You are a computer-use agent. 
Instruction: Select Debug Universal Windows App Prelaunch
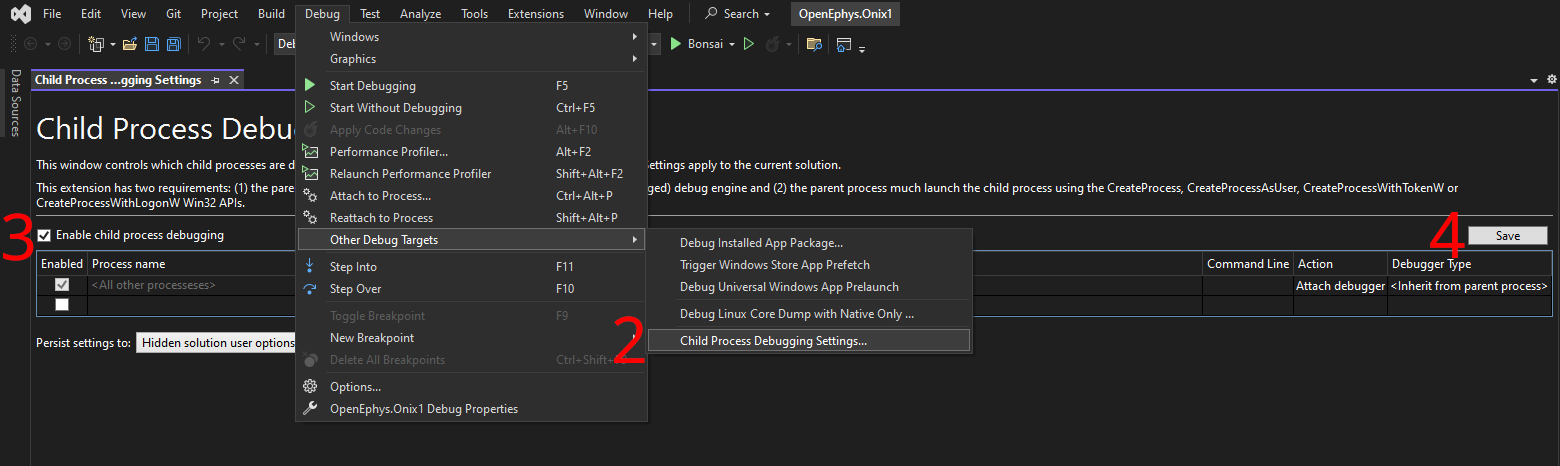pyautogui.click(x=809, y=287)
